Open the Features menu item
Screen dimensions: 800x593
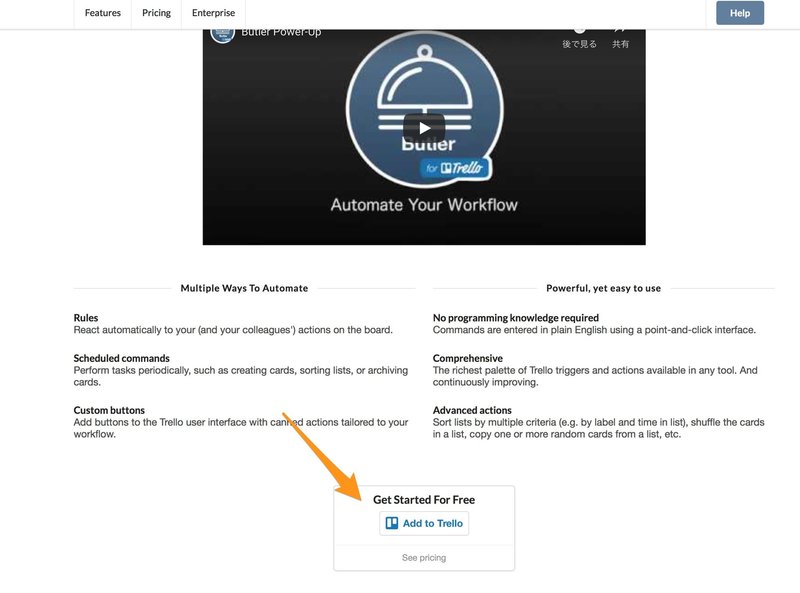coord(103,13)
